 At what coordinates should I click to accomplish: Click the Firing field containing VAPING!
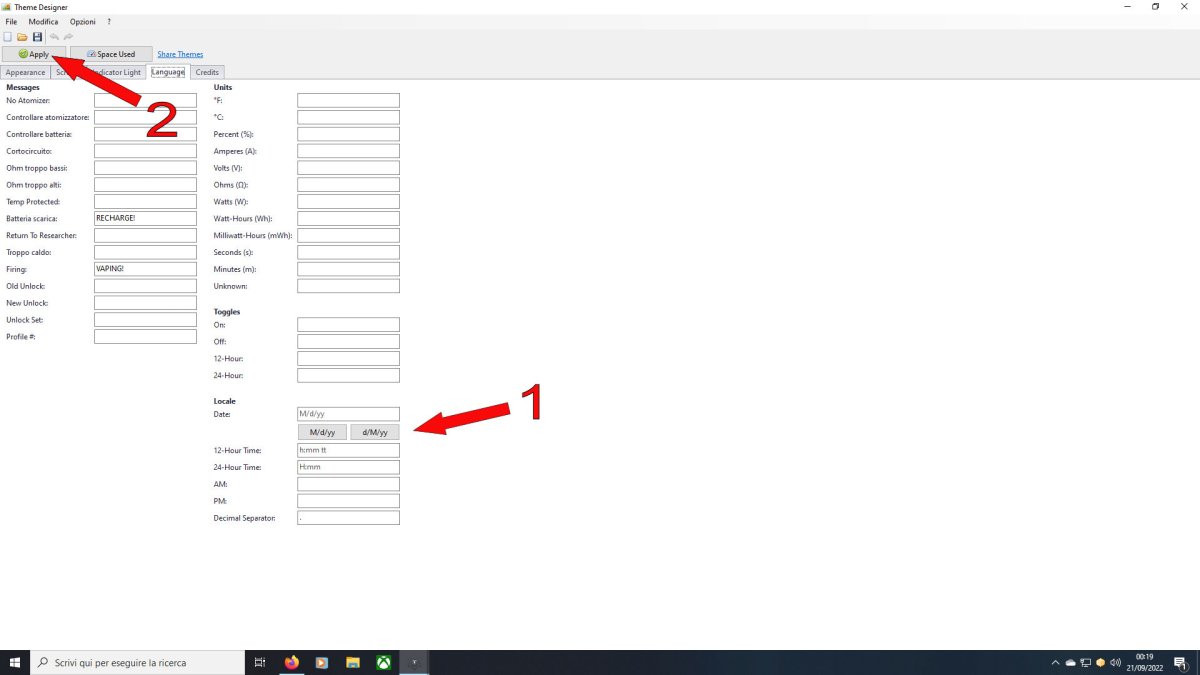145,269
